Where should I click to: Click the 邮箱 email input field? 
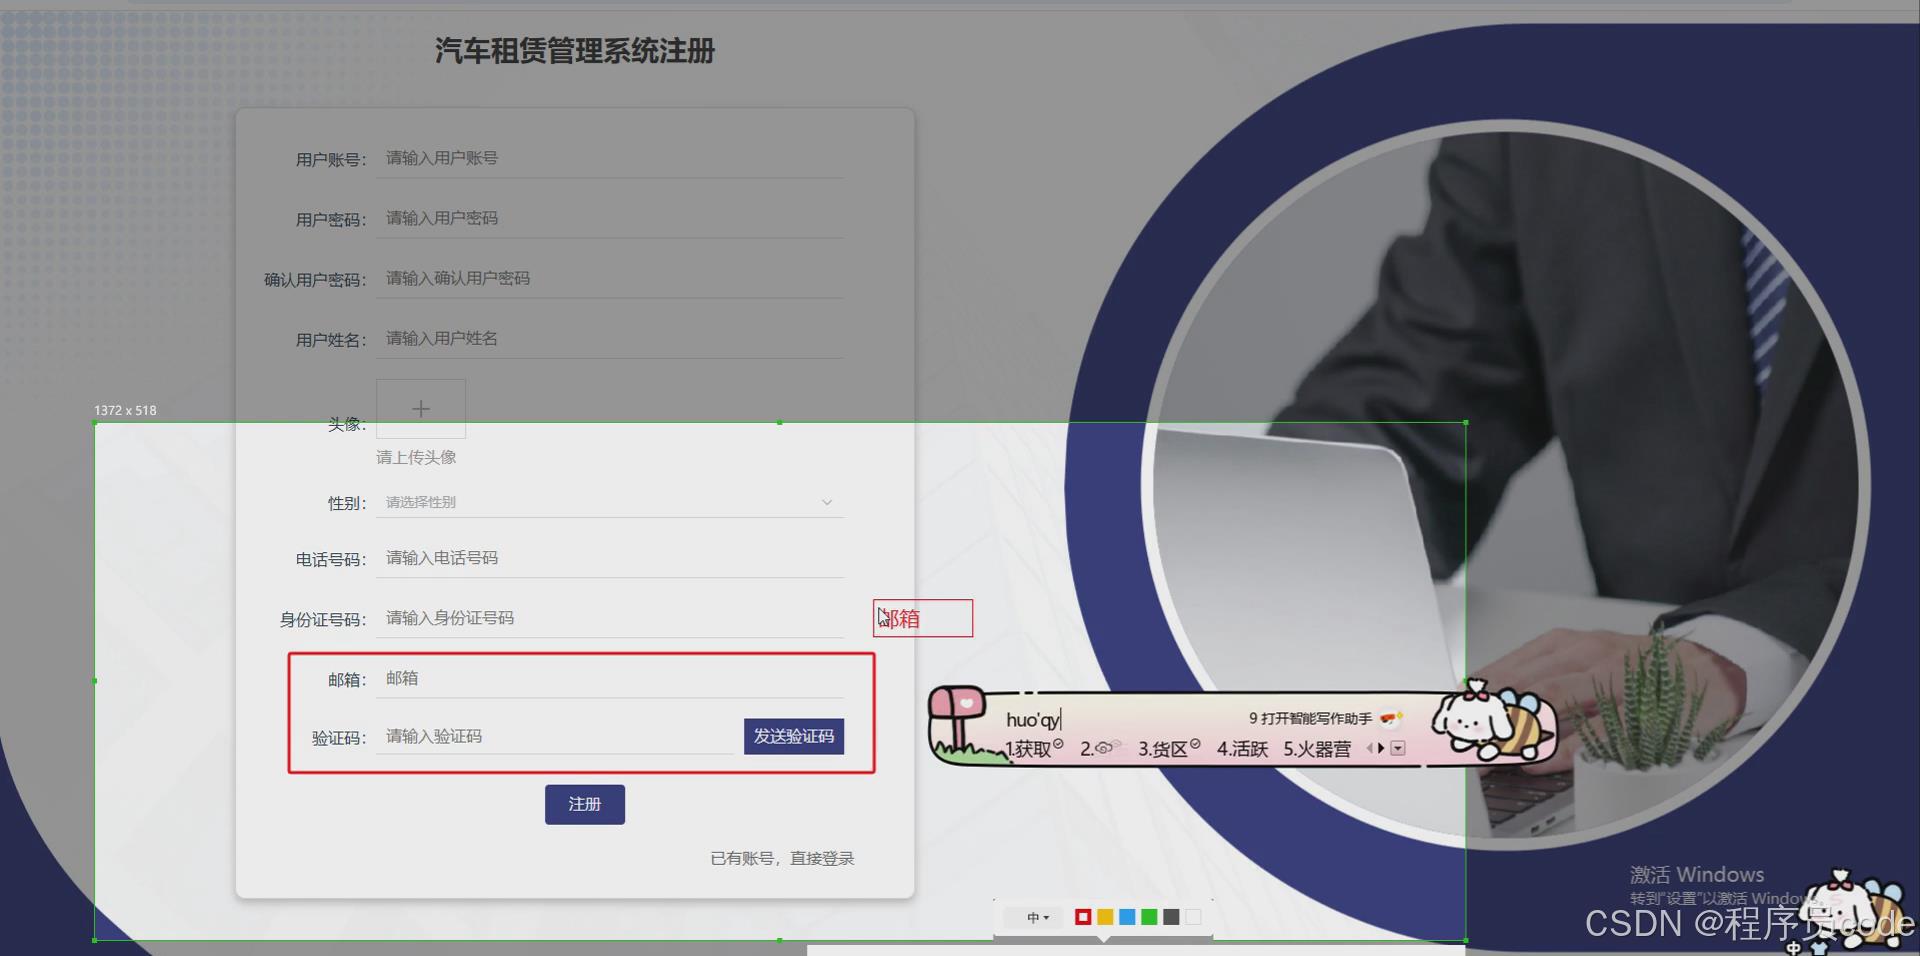pos(610,678)
